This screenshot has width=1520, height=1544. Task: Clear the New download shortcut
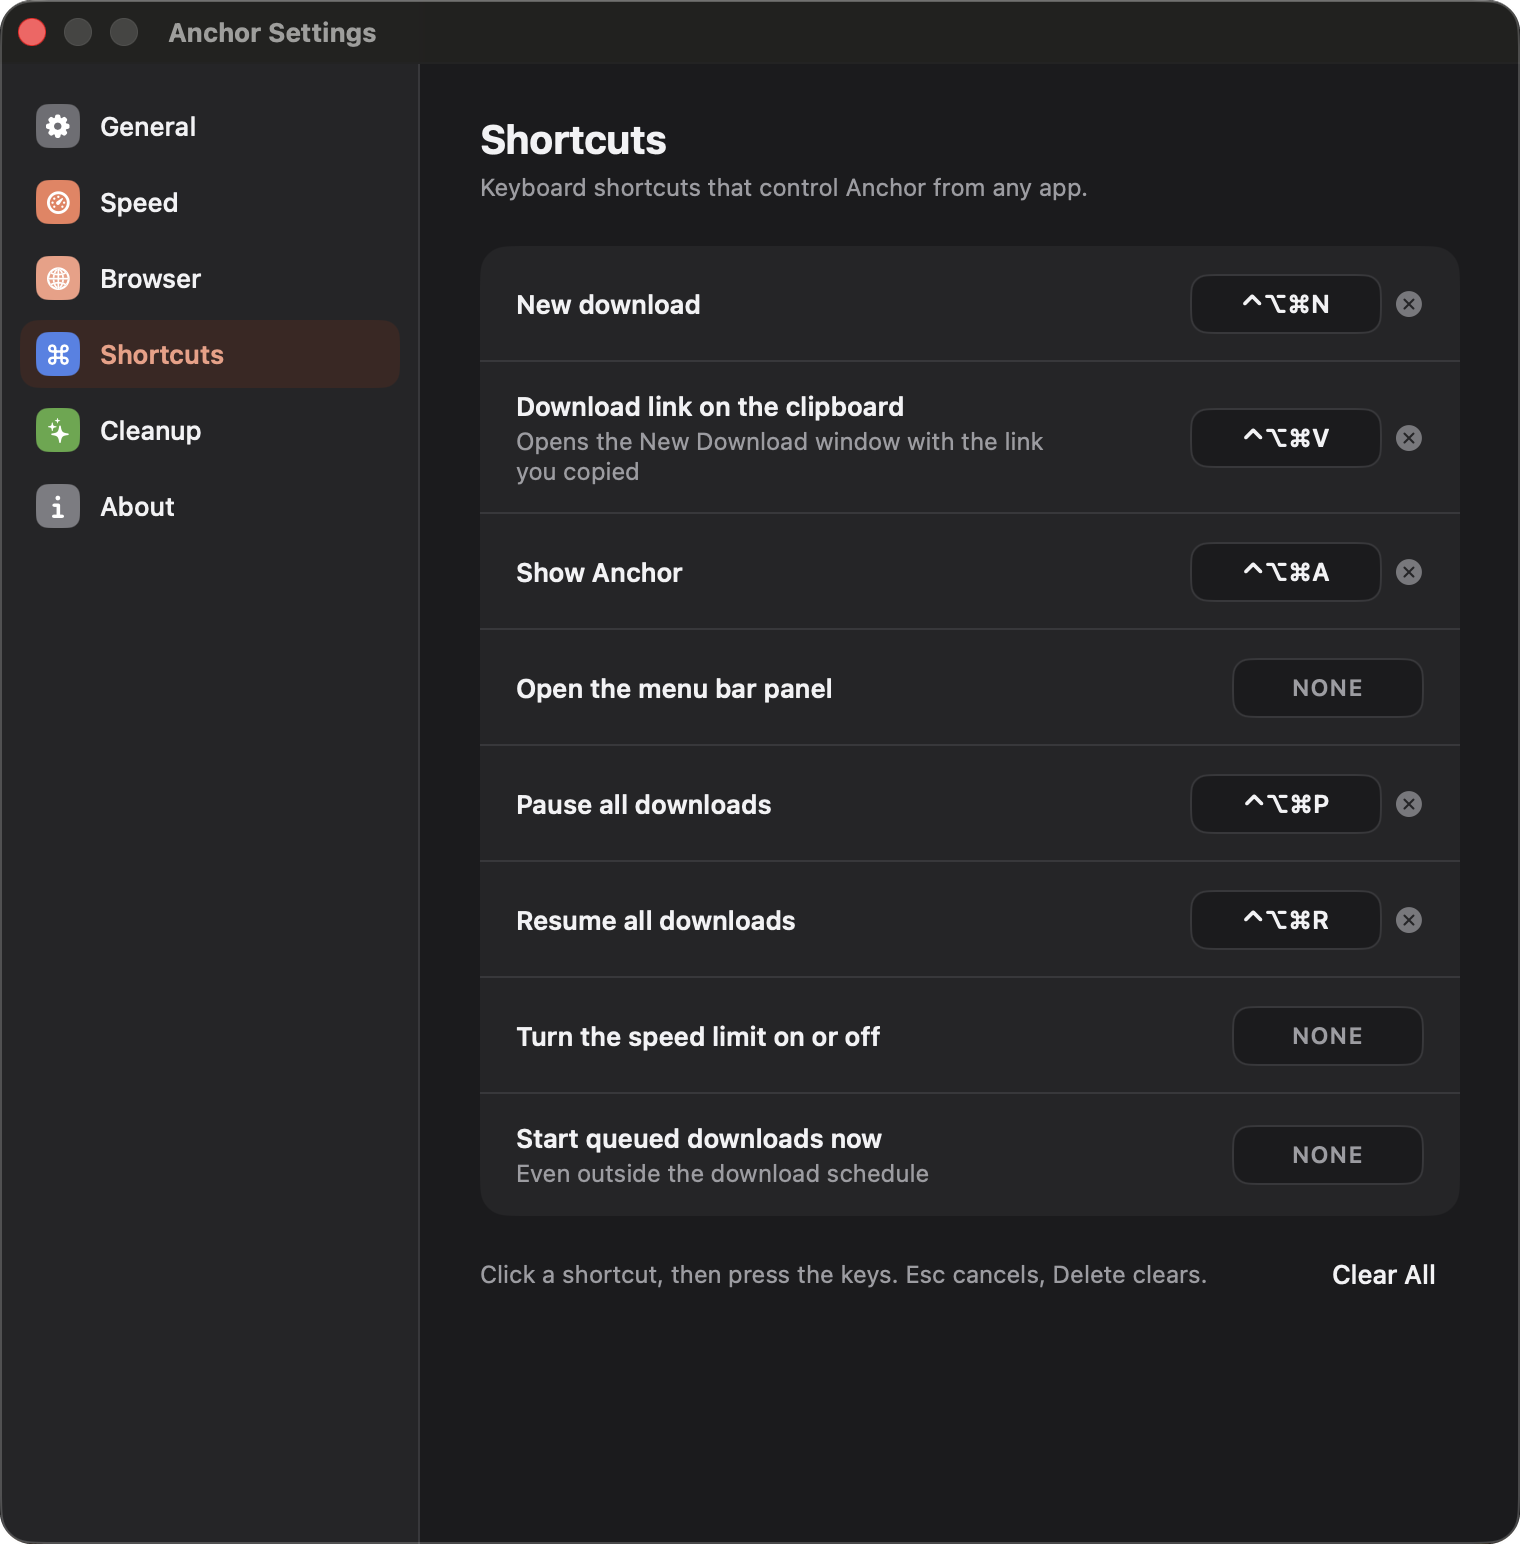pos(1409,304)
